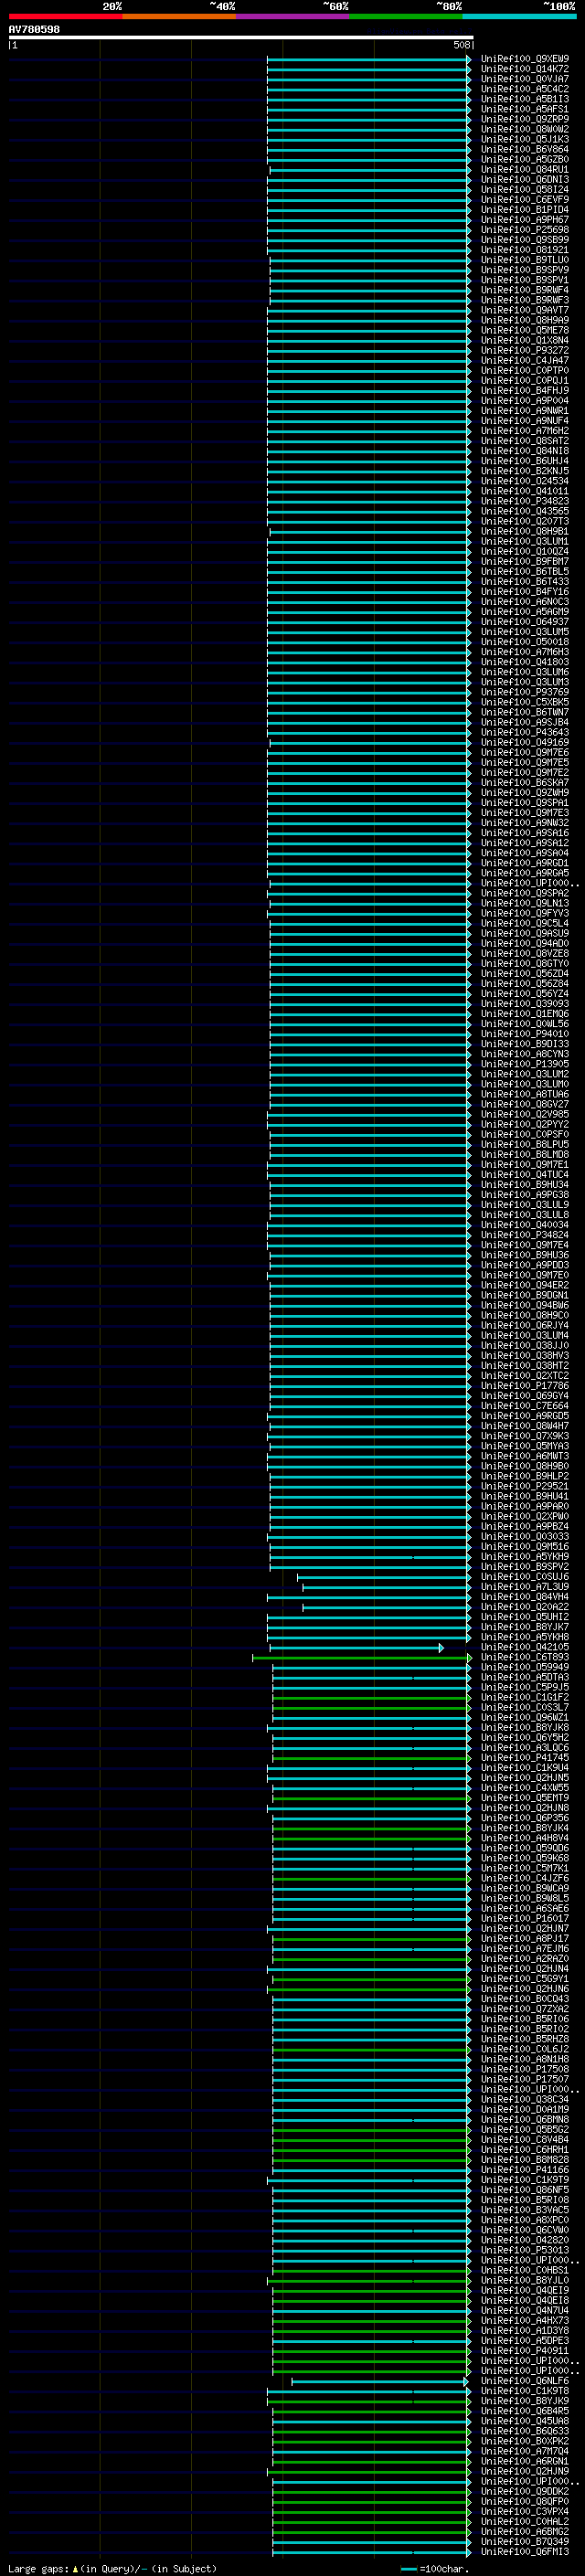Viewport: 585px width, 2576px height.
Task: Select hit label UniRef100_B6V864
Action: click(525, 149)
